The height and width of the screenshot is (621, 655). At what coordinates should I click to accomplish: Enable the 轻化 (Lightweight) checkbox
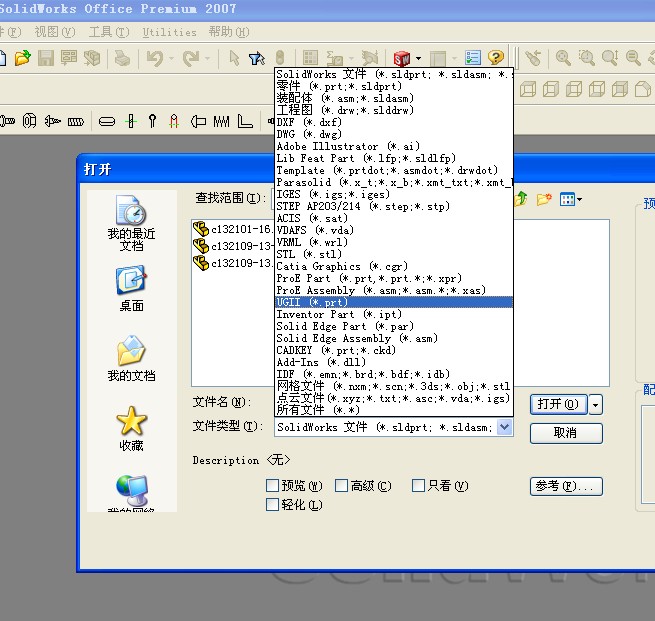coord(272,504)
